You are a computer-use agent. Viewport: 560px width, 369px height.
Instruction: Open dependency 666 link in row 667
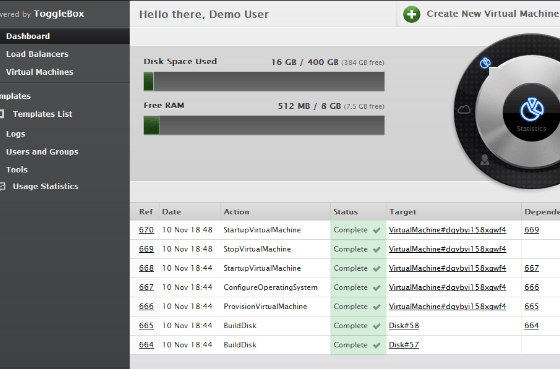(531, 287)
